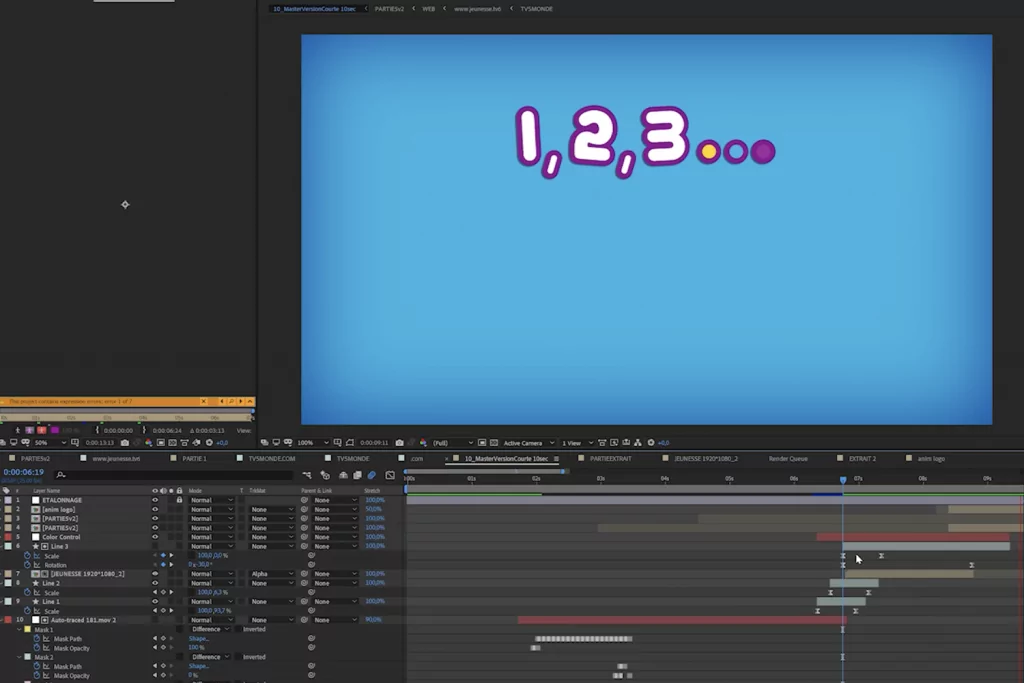The image size is (1024, 683).
Task: Click the yellow color label of Mask 1
Action: [28, 629]
